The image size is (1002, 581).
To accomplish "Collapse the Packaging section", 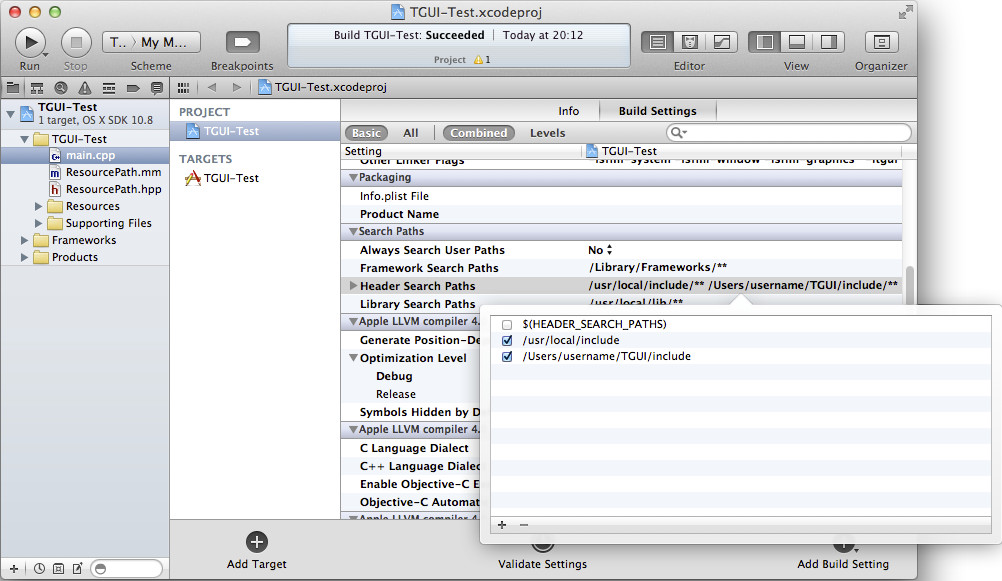I will click(x=353, y=178).
